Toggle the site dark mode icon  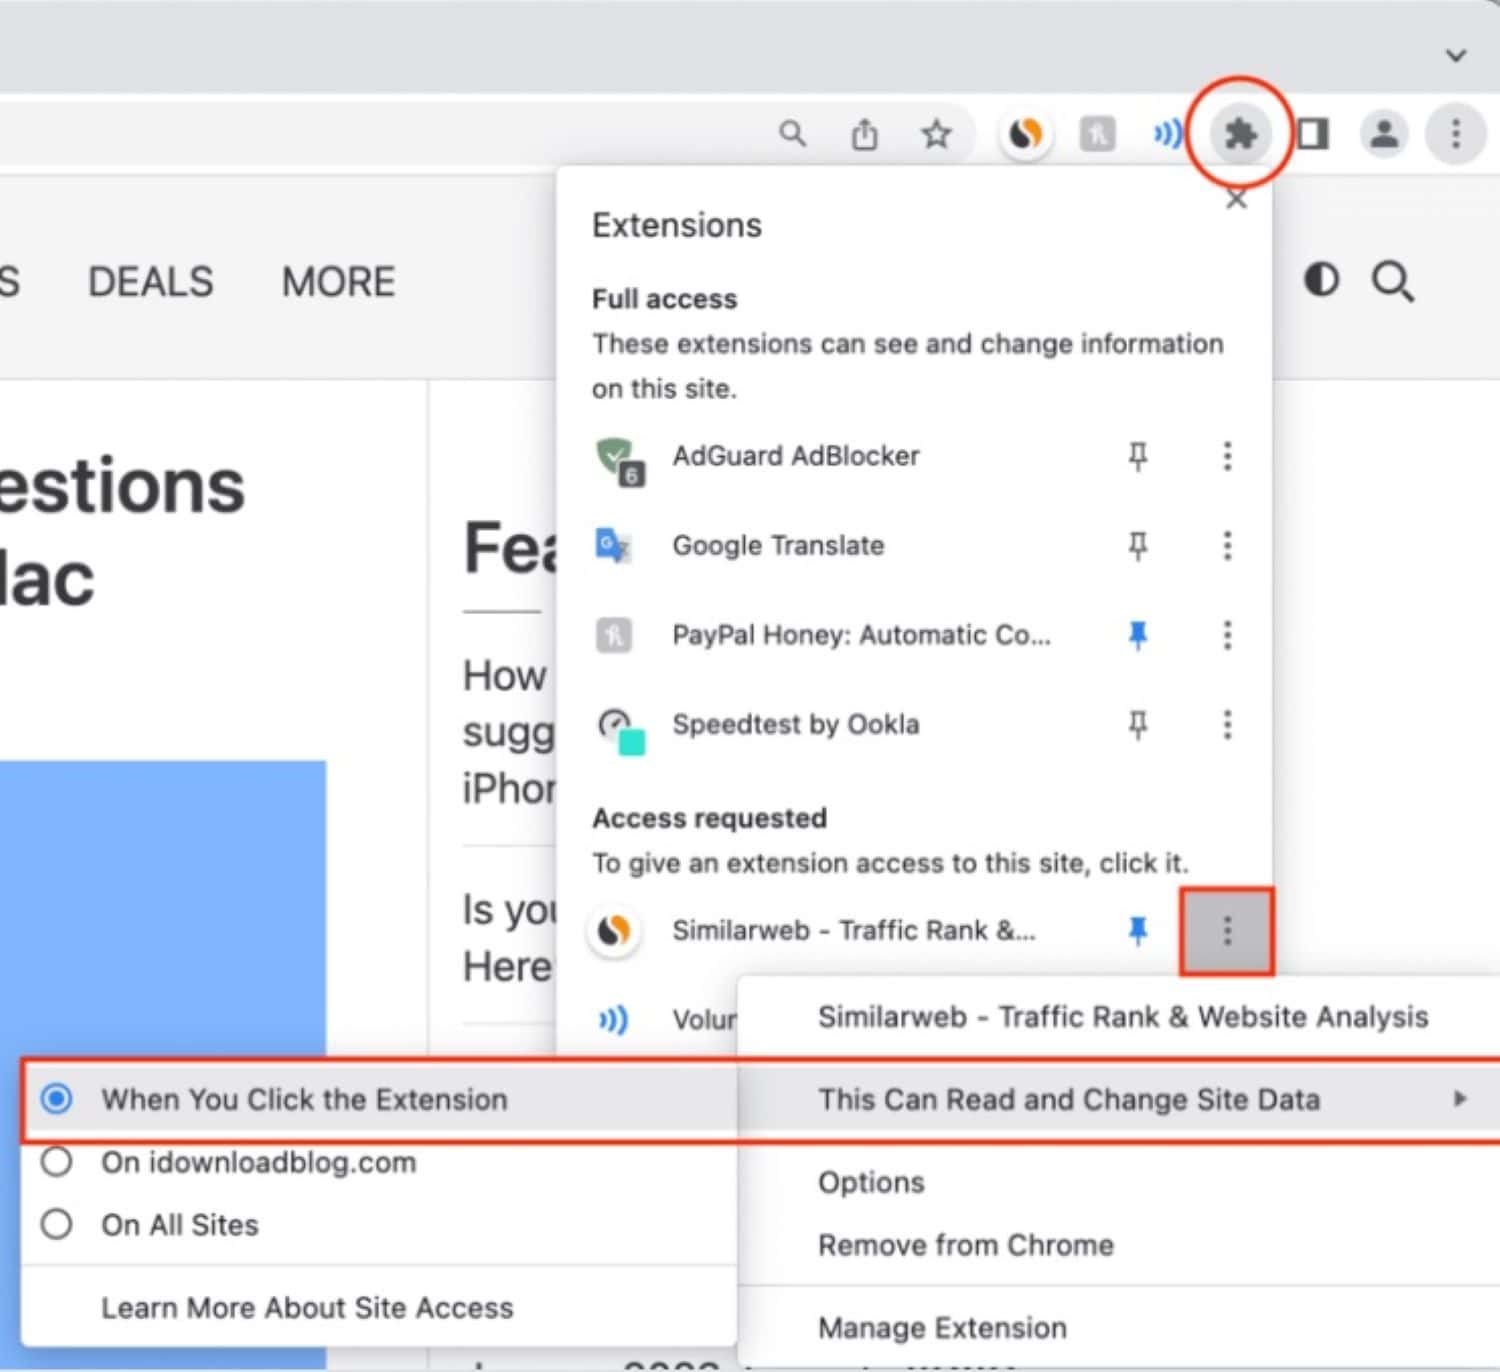[1321, 280]
